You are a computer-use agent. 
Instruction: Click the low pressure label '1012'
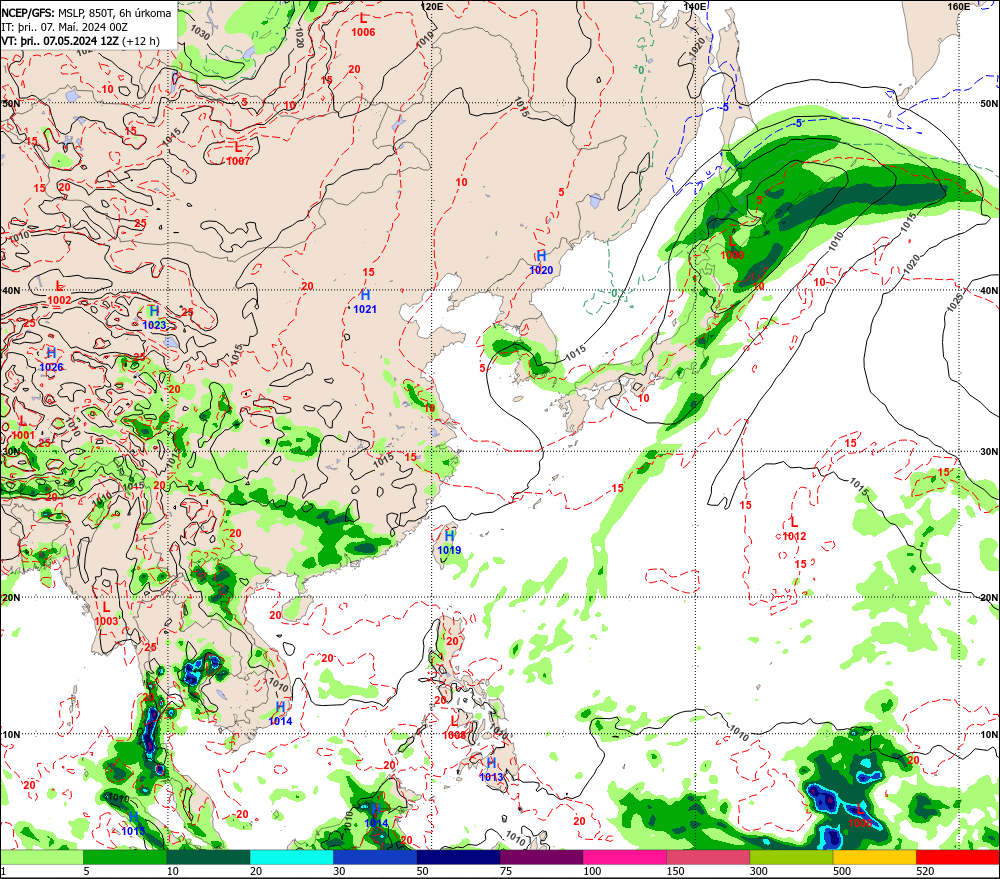794,536
